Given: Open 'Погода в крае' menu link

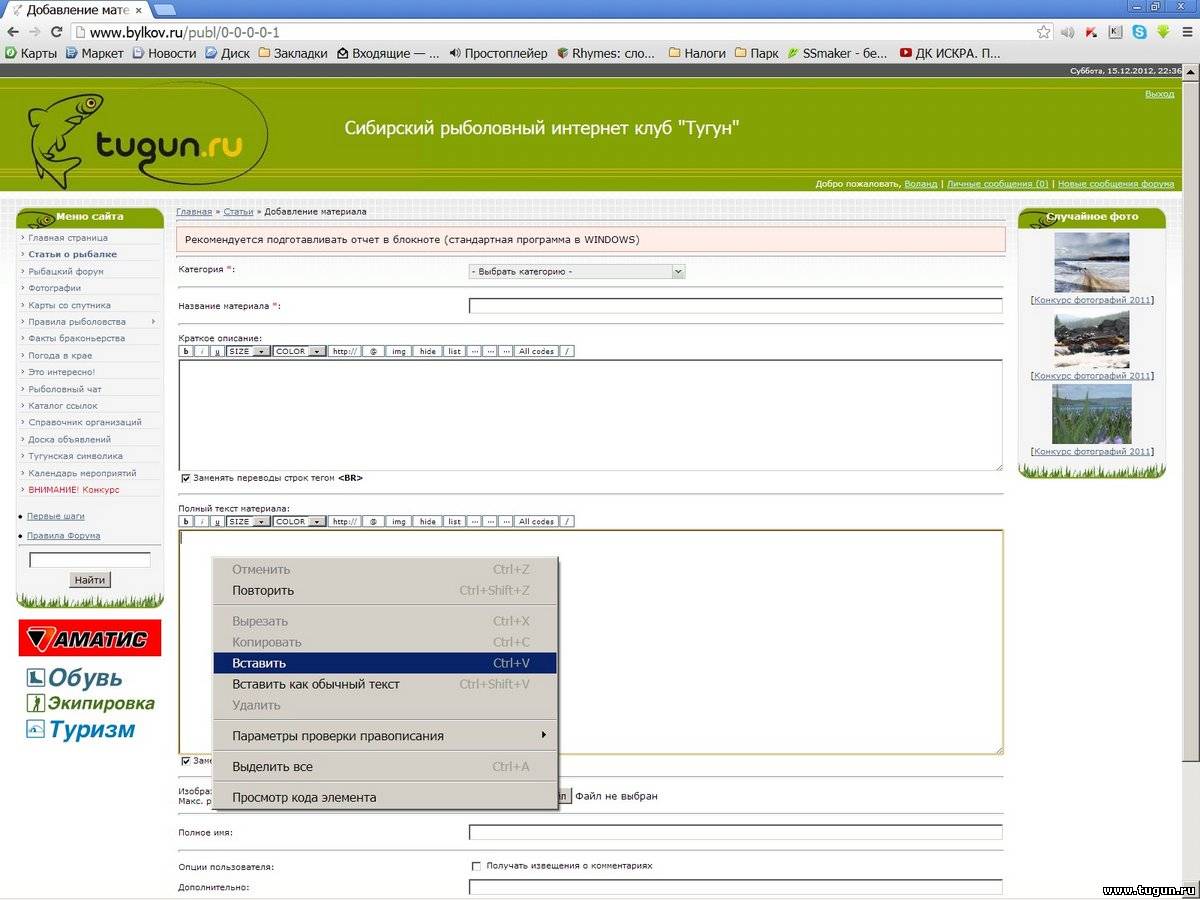Looking at the screenshot, I should coord(61,355).
